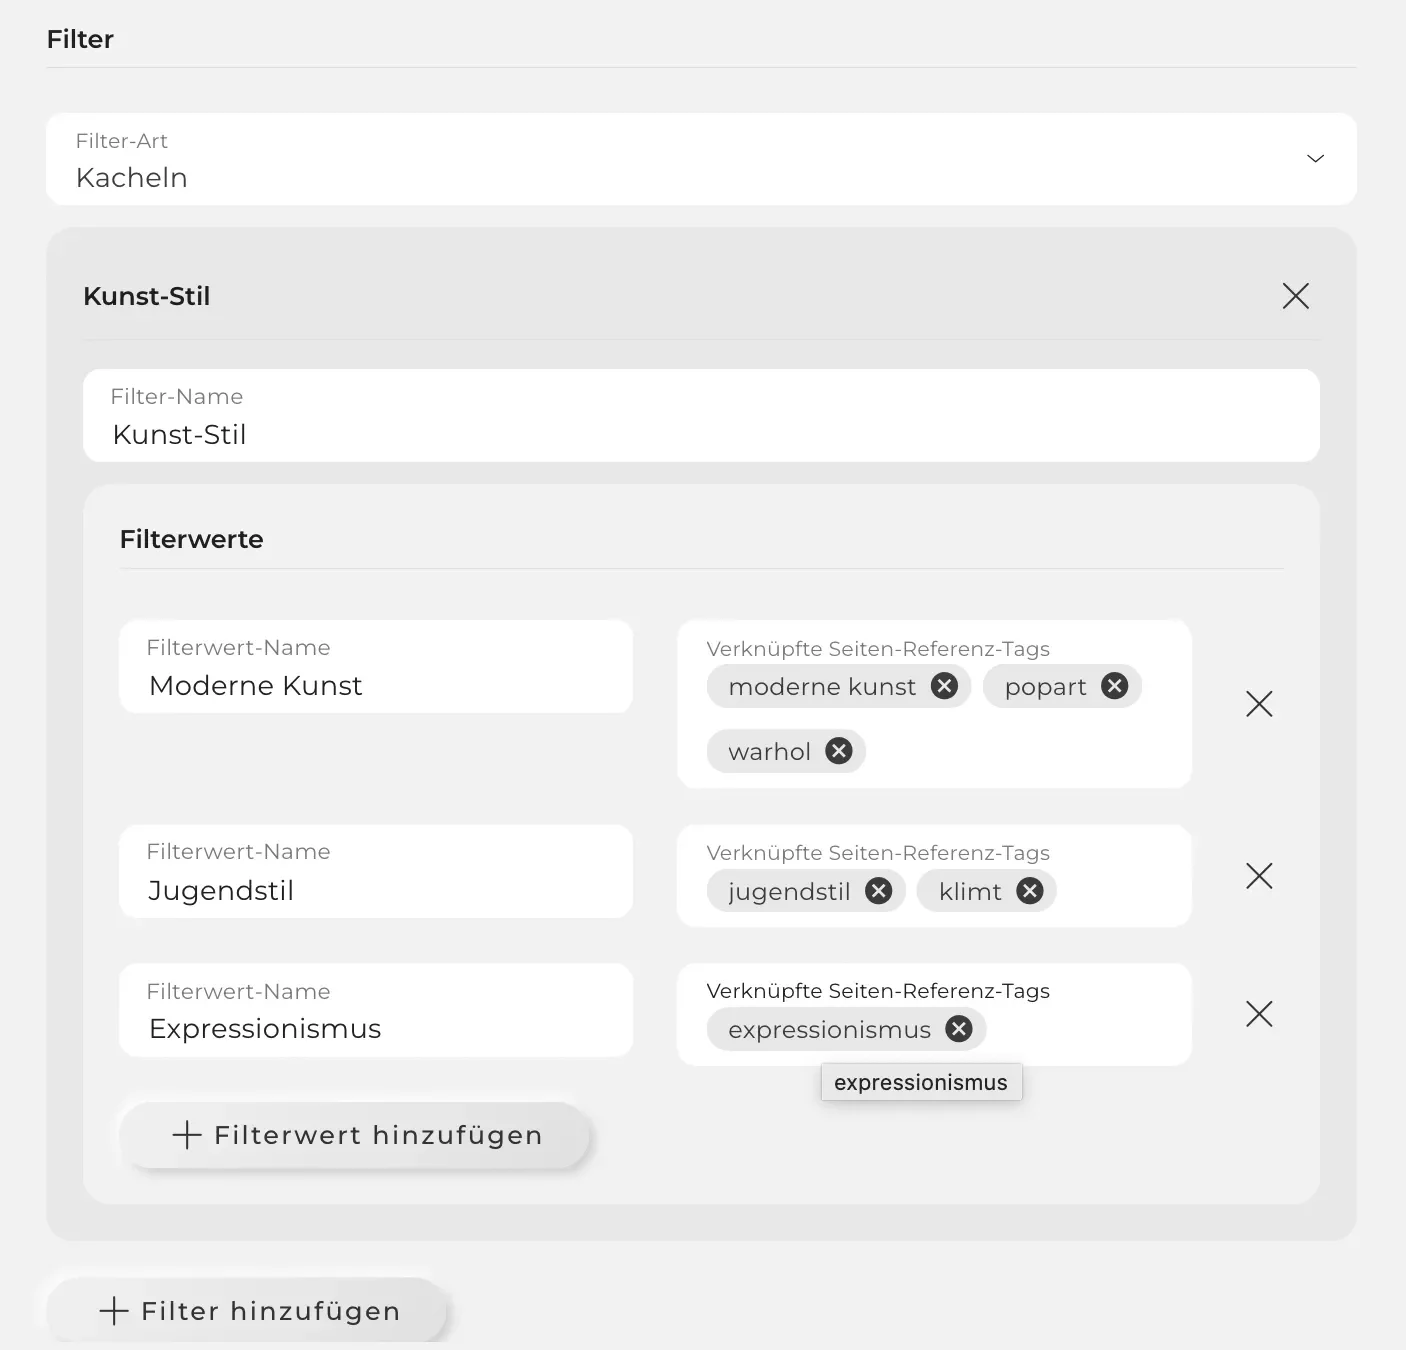Remove the 'popart' tag

[x=1114, y=686]
